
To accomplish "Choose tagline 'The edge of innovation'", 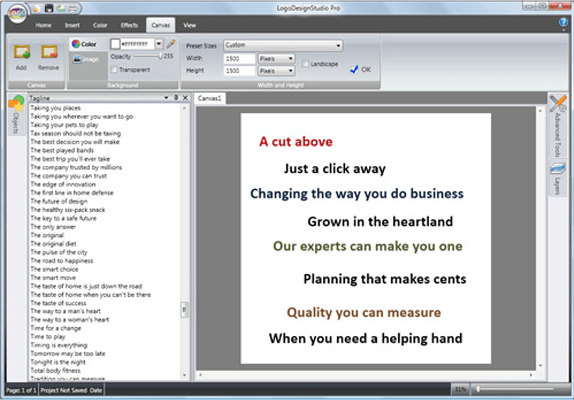I will [x=63, y=184].
